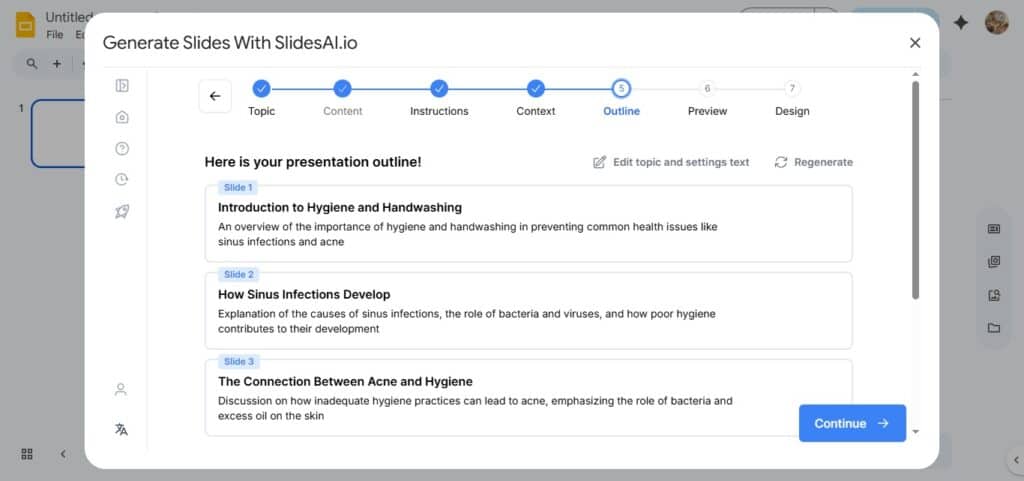Select the Design step number 7
This screenshot has height=481, width=1024.
pos(792,89)
